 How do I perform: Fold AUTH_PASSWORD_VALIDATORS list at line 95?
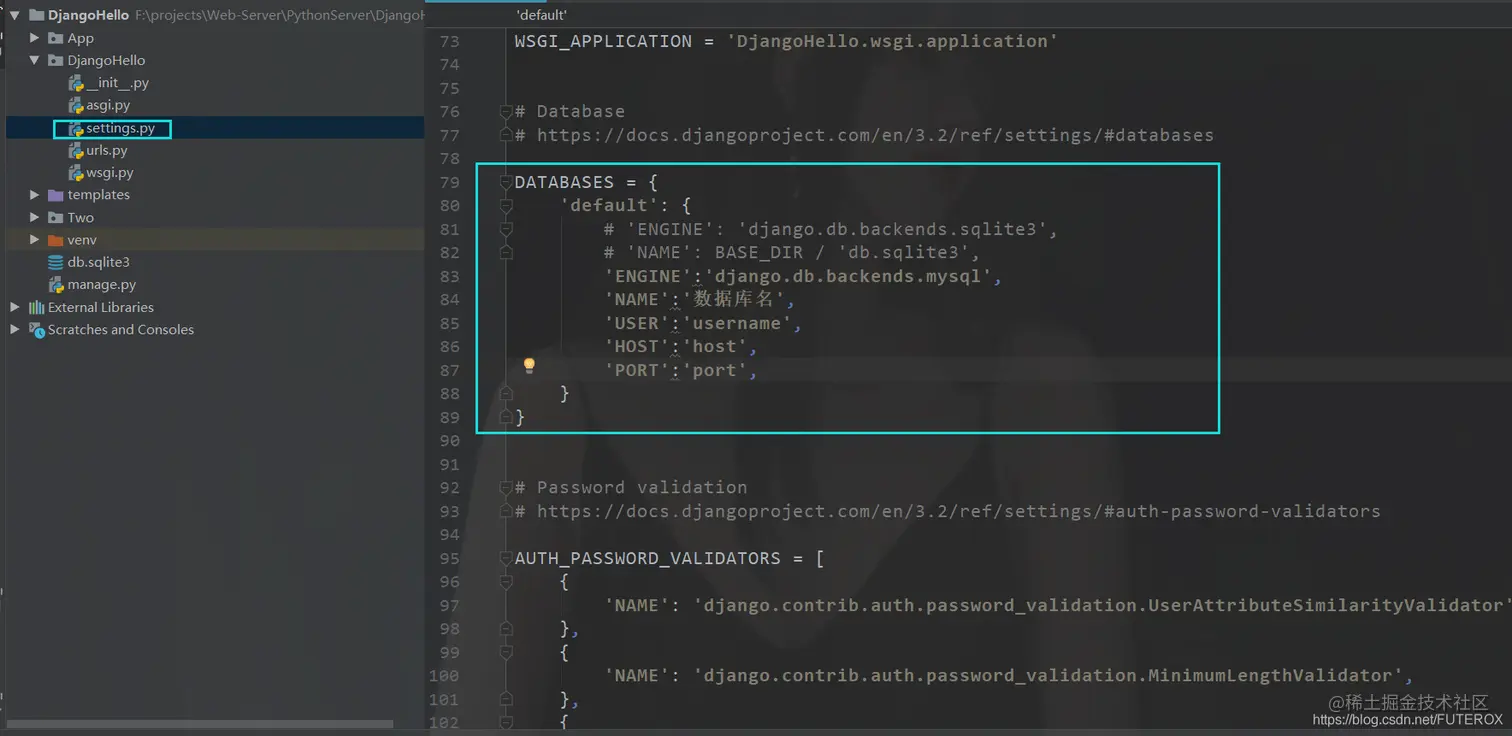[x=506, y=558]
